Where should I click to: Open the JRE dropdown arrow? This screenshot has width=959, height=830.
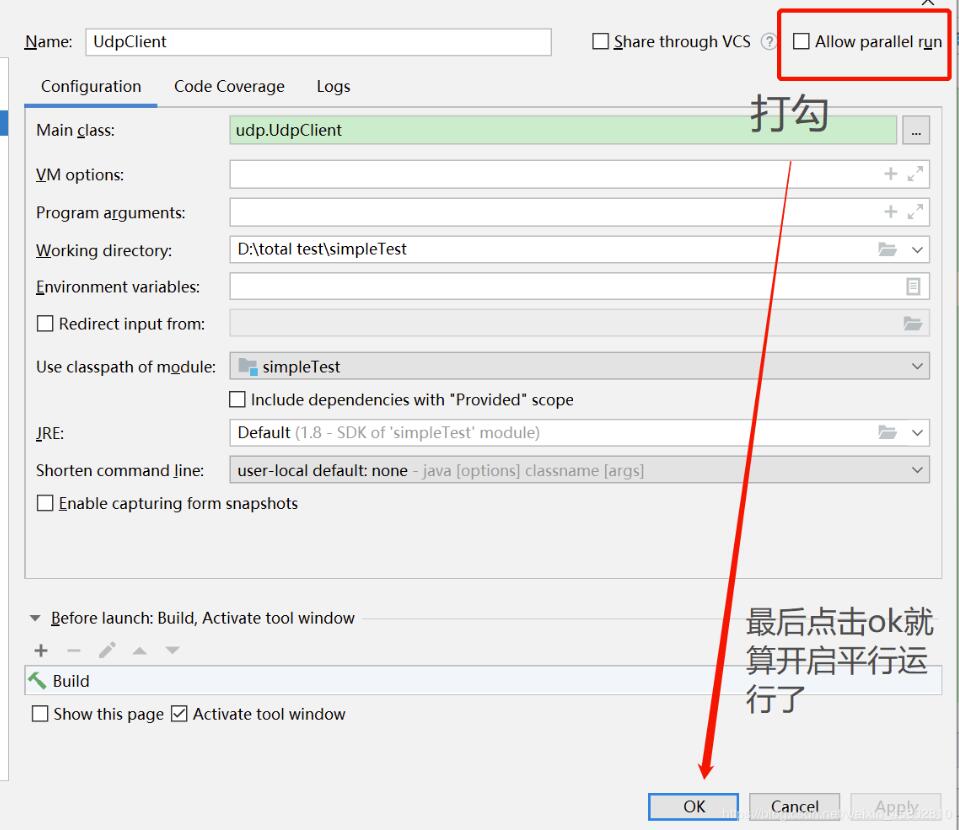coord(917,432)
